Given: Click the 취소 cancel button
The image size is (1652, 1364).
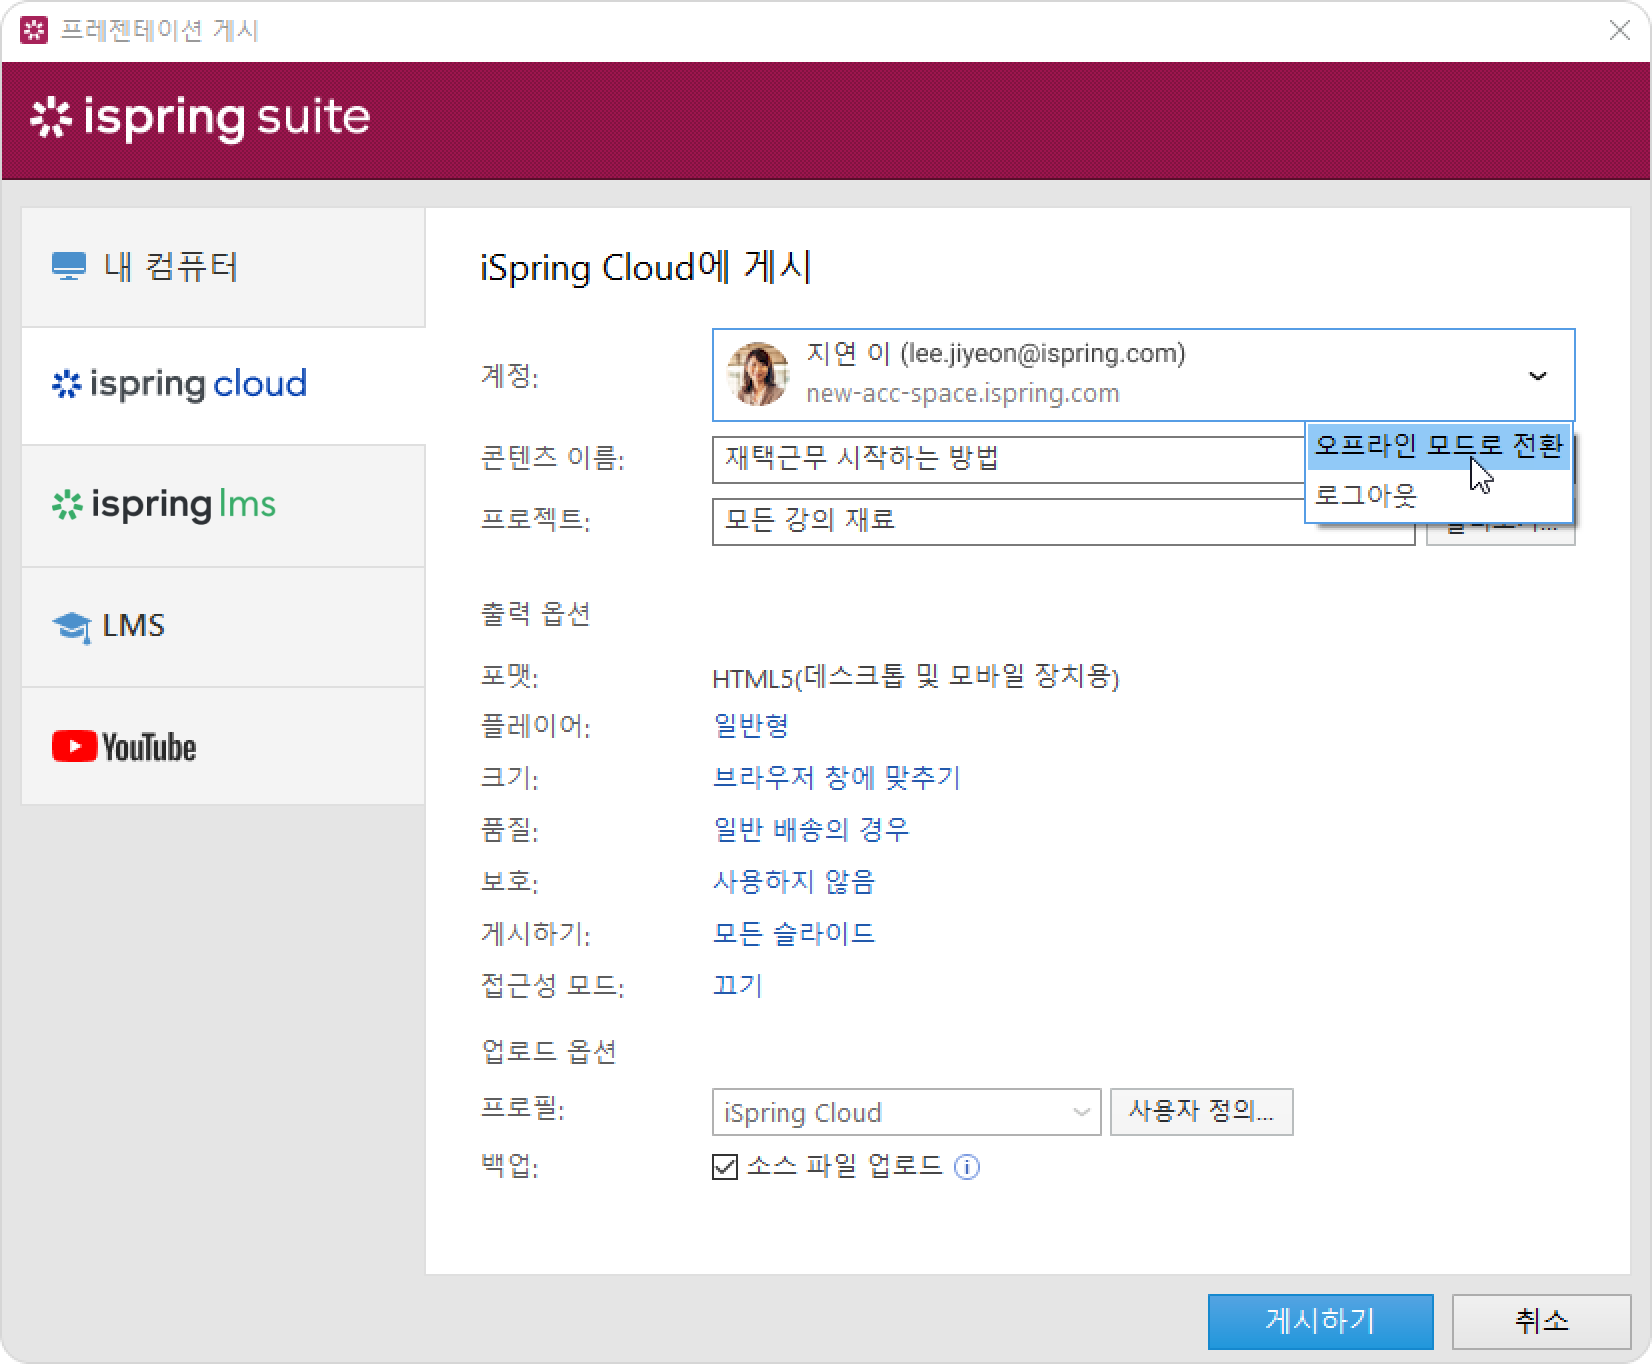Looking at the screenshot, I should point(1541,1321).
